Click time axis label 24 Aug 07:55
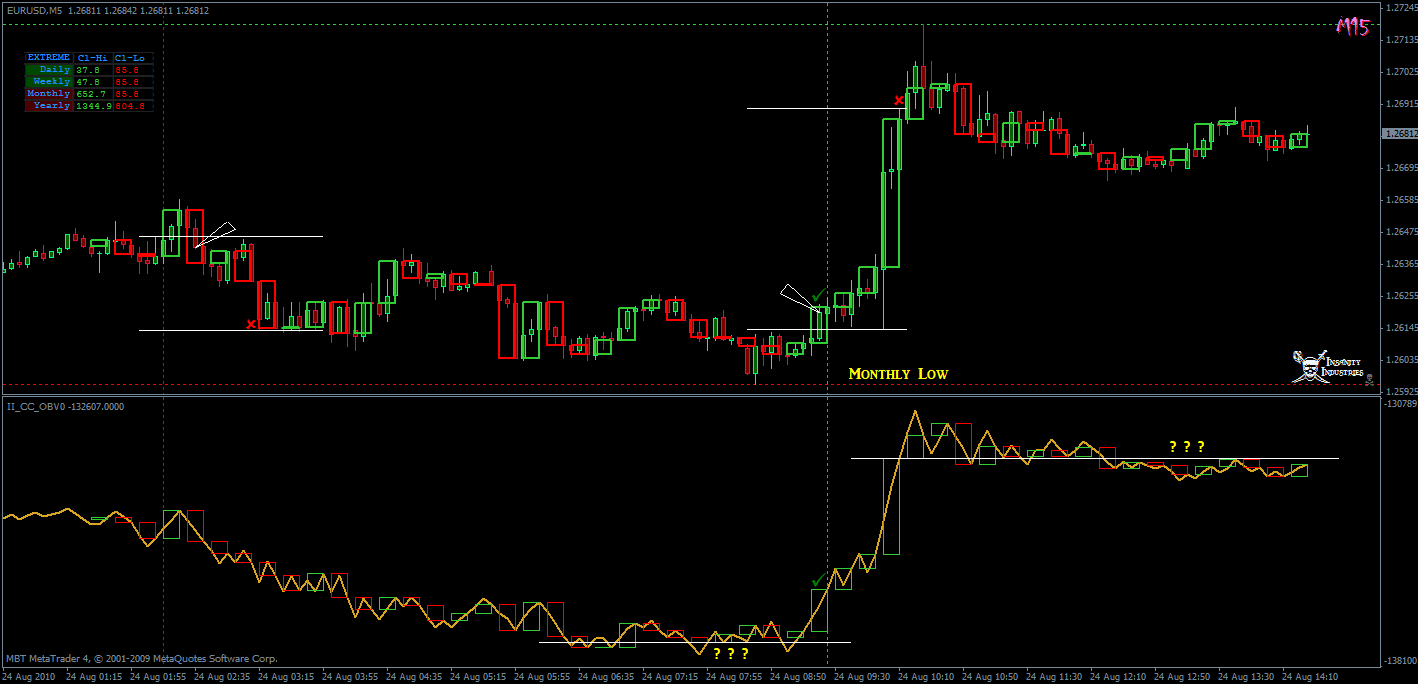 (735, 677)
